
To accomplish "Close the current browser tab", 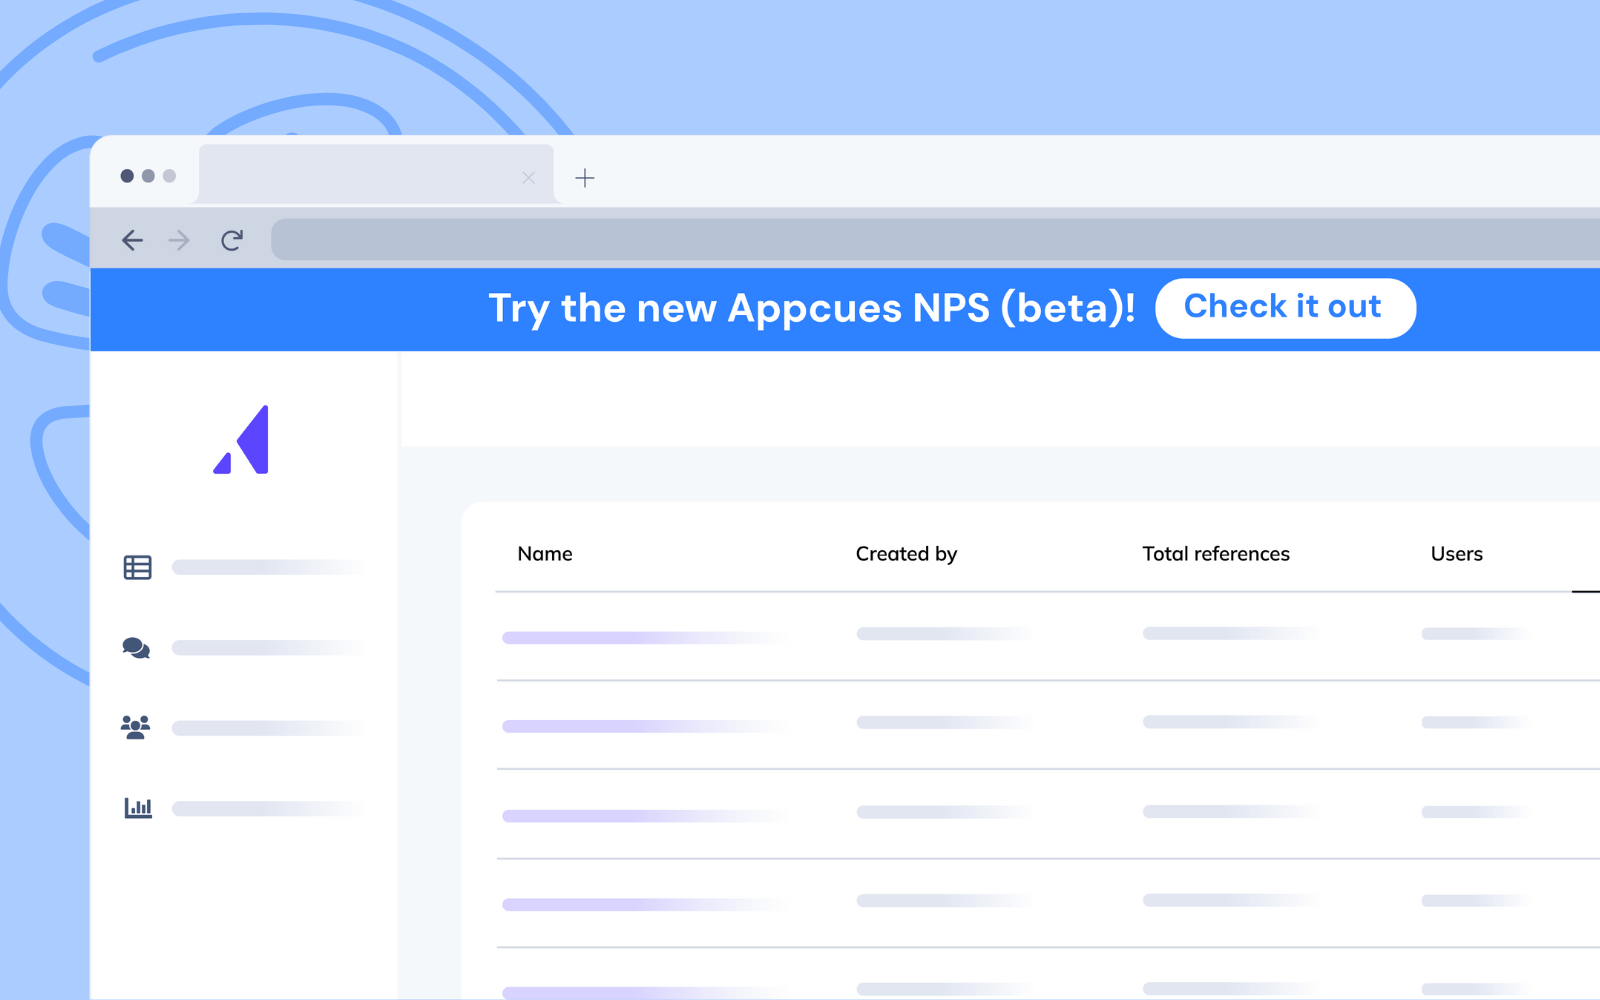I will (529, 178).
